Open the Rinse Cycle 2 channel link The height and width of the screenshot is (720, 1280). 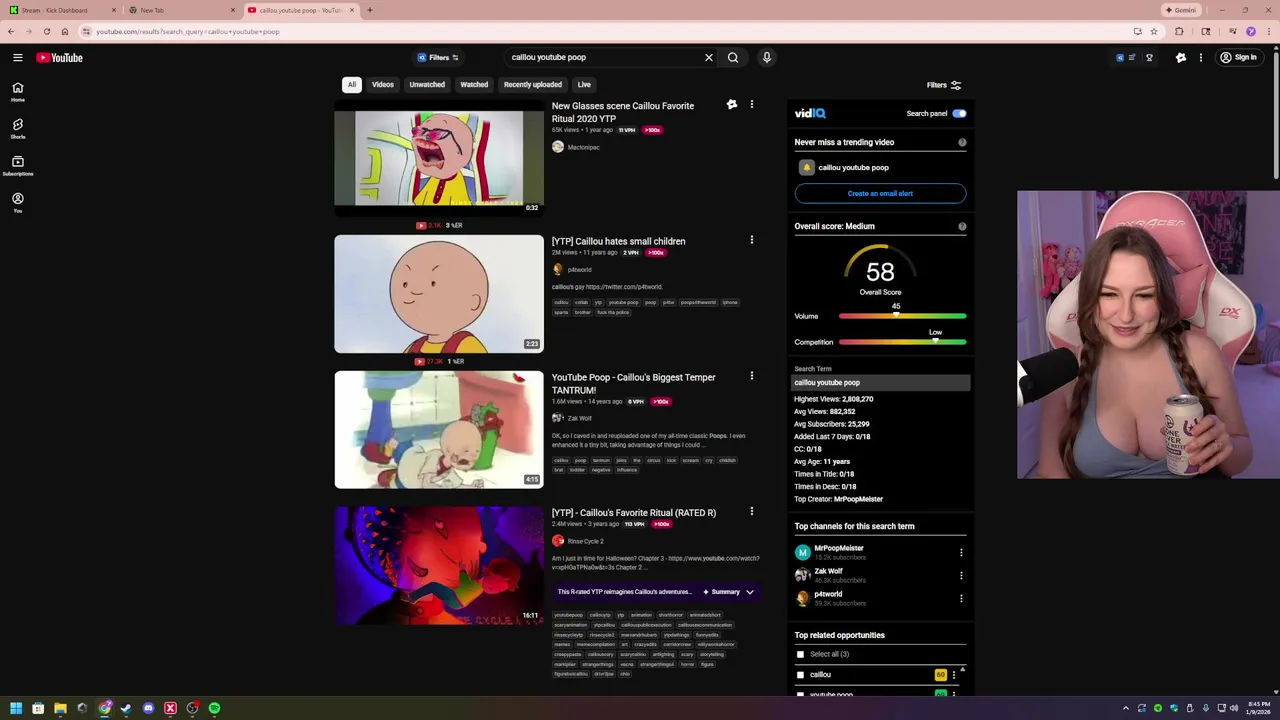click(x=586, y=541)
